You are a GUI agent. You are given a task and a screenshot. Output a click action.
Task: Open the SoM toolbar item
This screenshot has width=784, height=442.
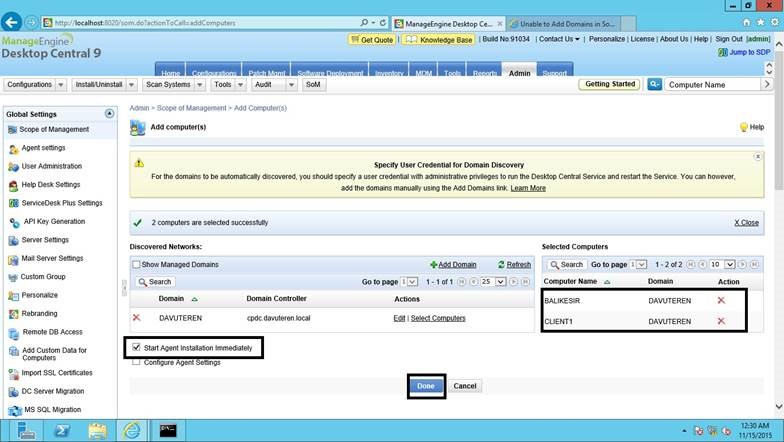point(313,84)
